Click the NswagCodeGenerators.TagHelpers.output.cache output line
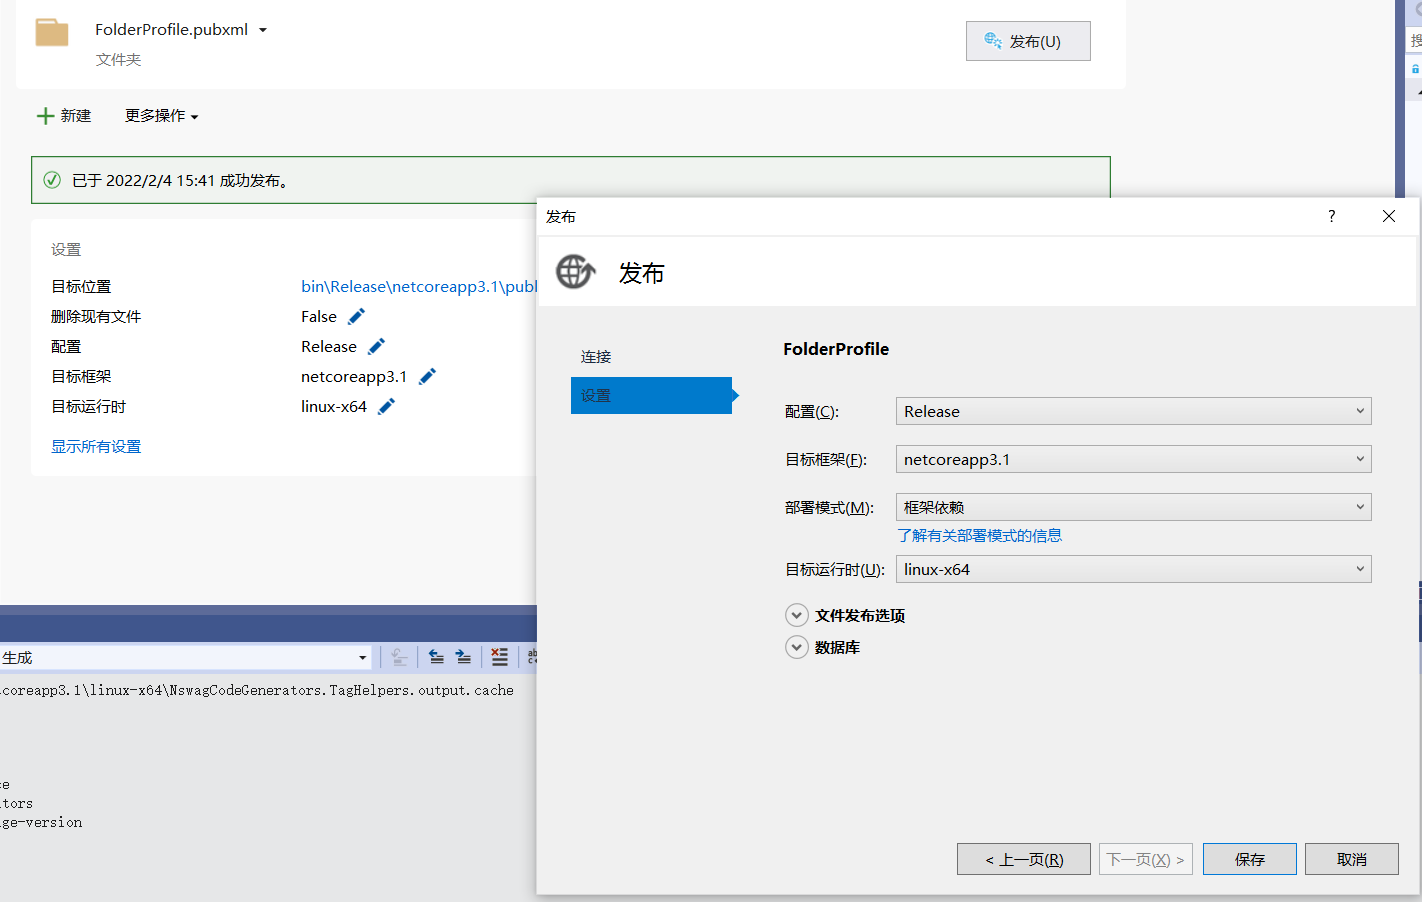Image resolution: width=1422 pixels, height=902 pixels. 257,690
